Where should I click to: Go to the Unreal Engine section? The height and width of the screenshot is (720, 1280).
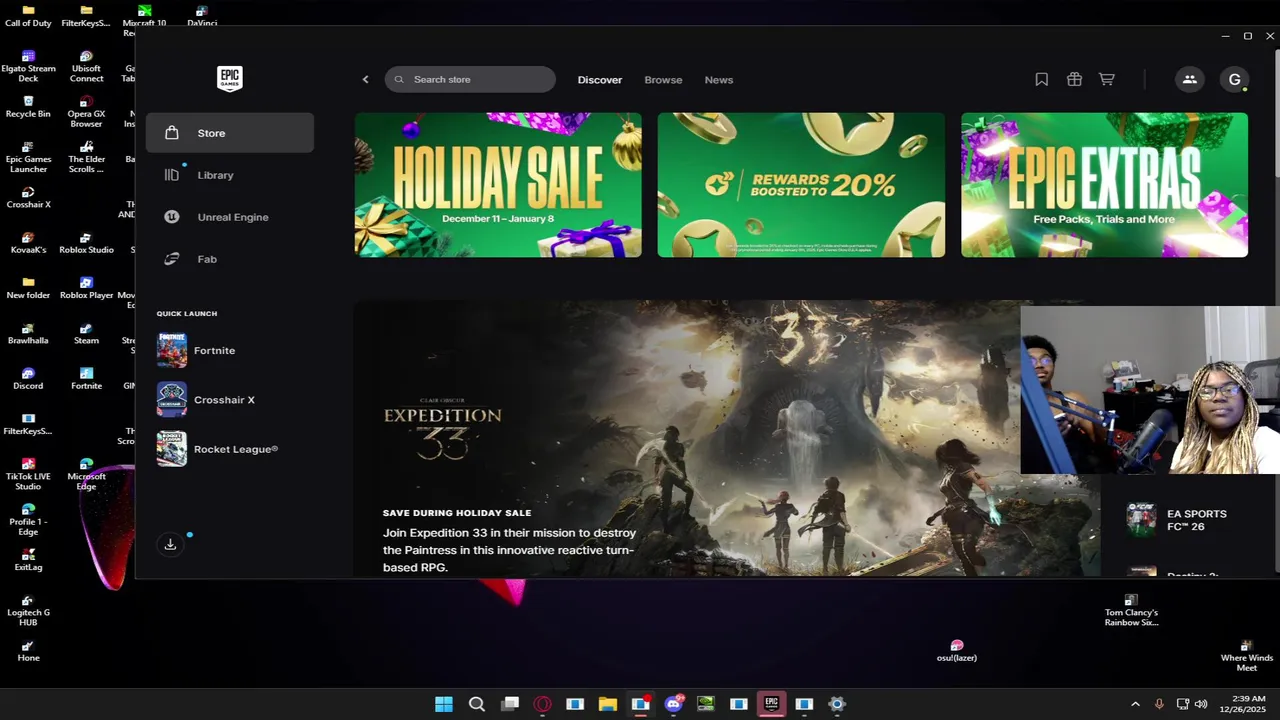click(x=230, y=217)
